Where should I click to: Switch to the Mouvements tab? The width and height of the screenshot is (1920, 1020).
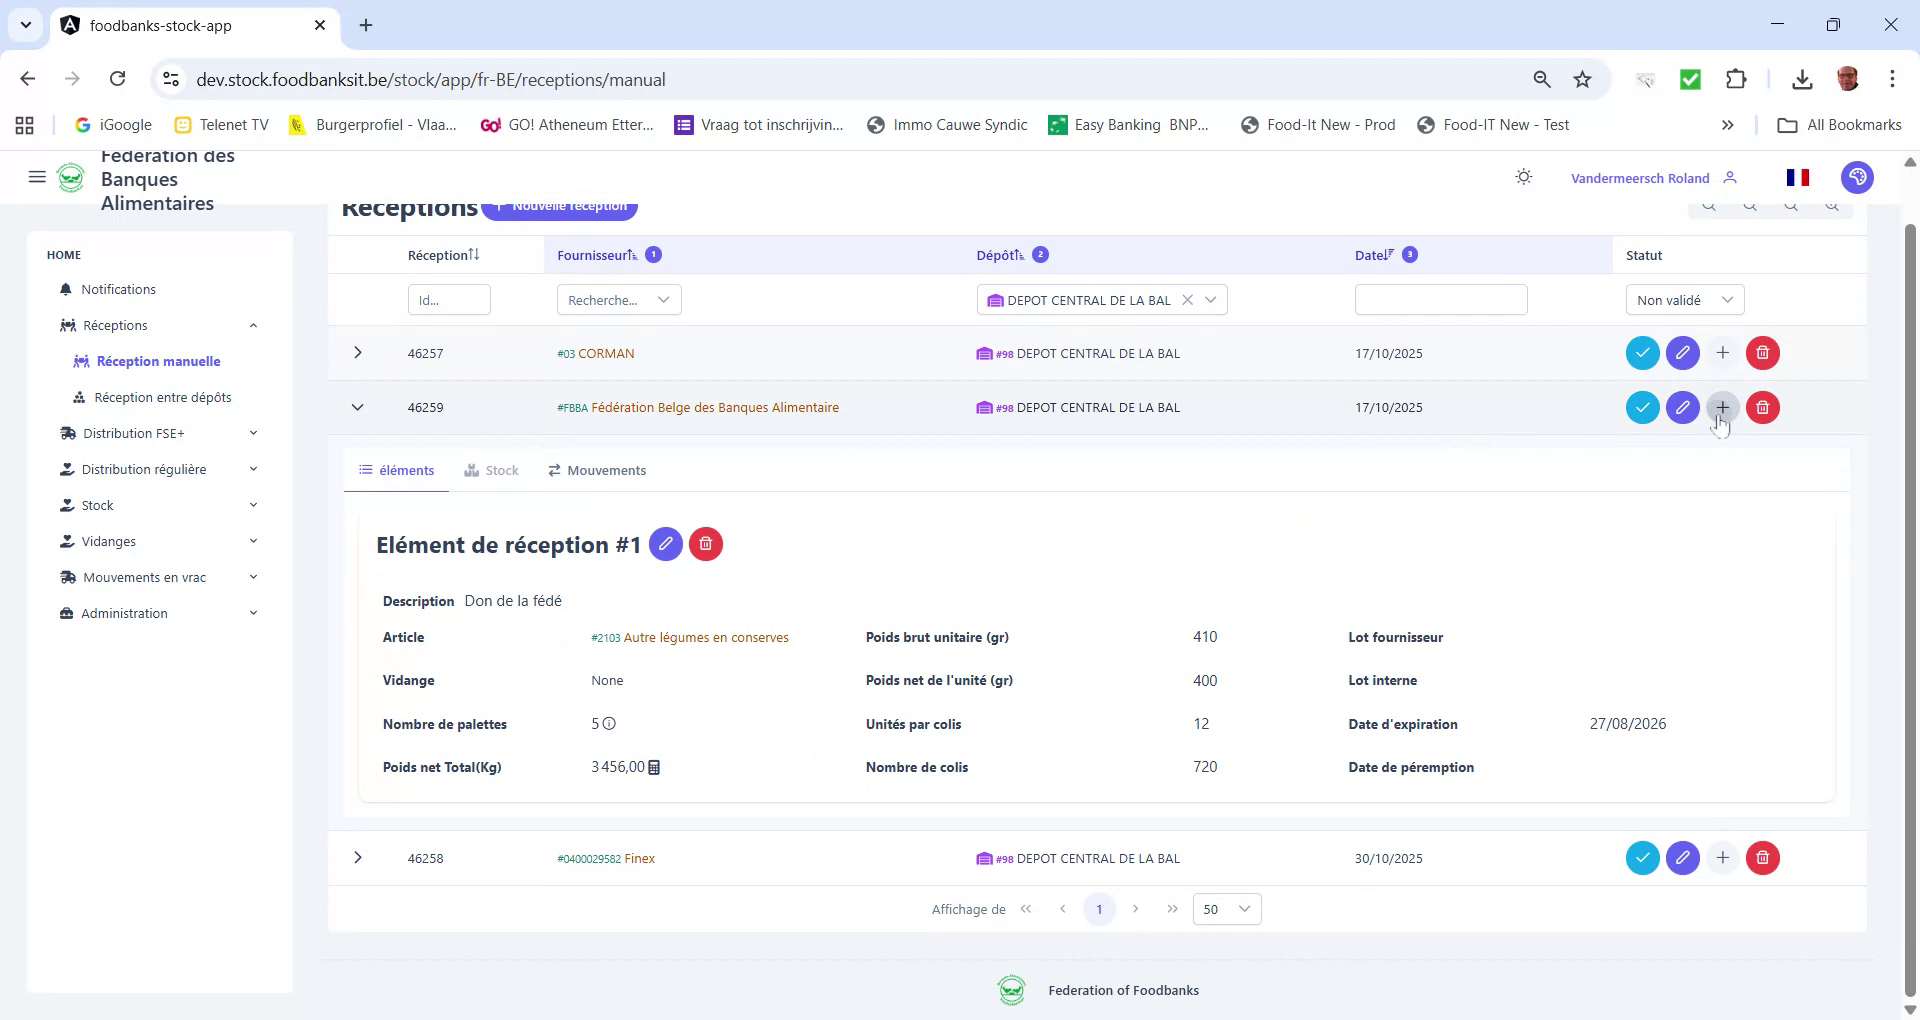(596, 470)
